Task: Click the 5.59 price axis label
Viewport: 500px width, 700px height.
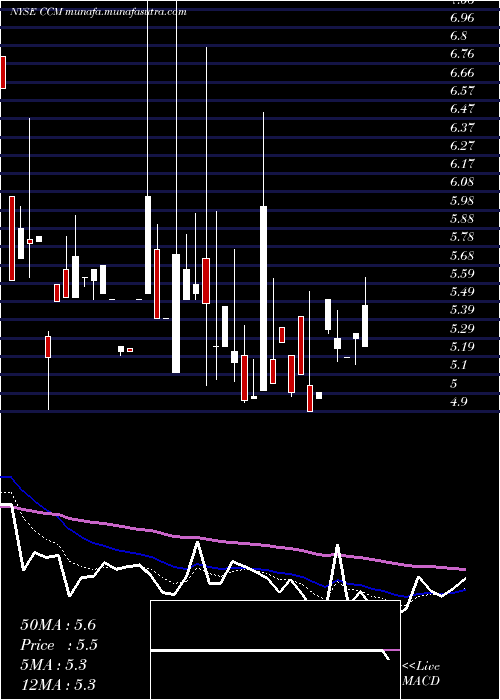Action: (x=462, y=274)
